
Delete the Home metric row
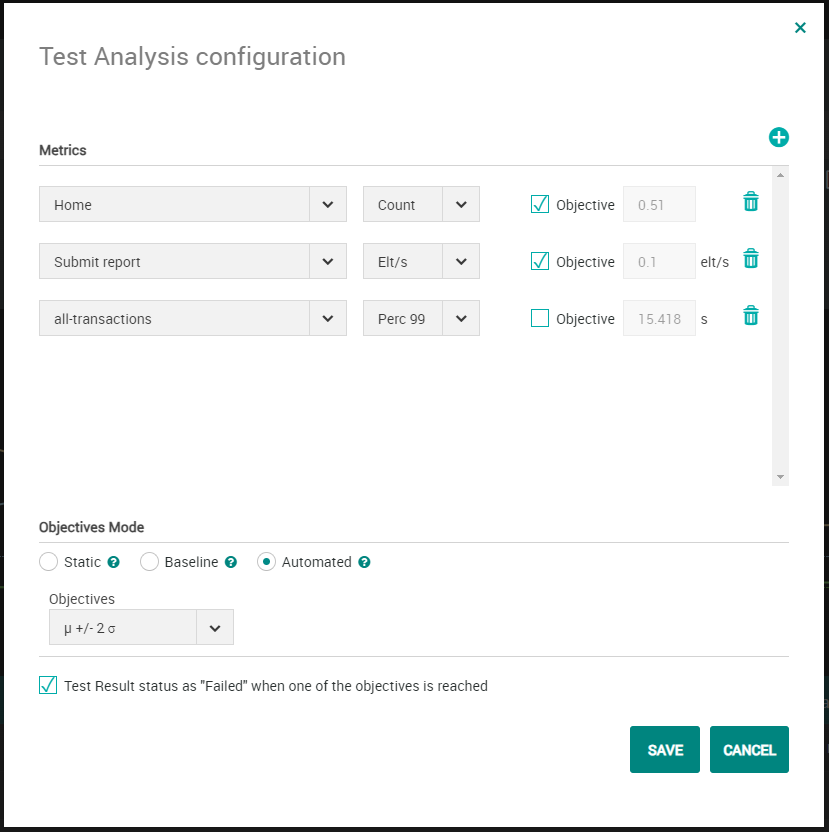[751, 202]
